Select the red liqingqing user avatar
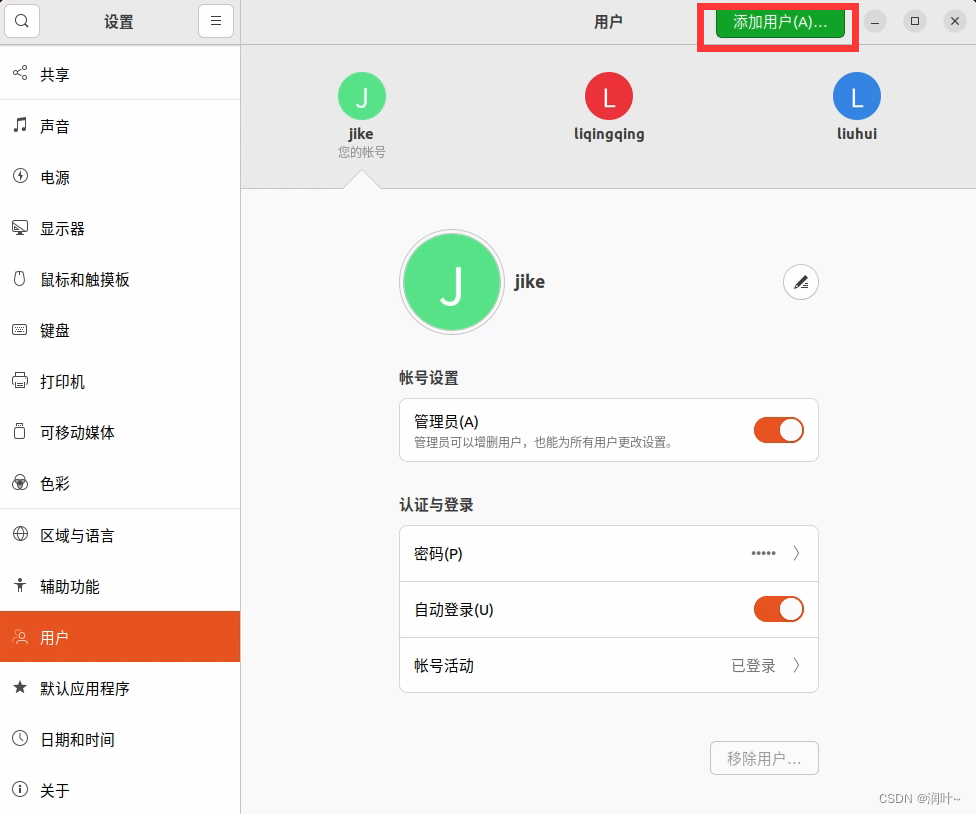The image size is (976, 814). (x=609, y=96)
